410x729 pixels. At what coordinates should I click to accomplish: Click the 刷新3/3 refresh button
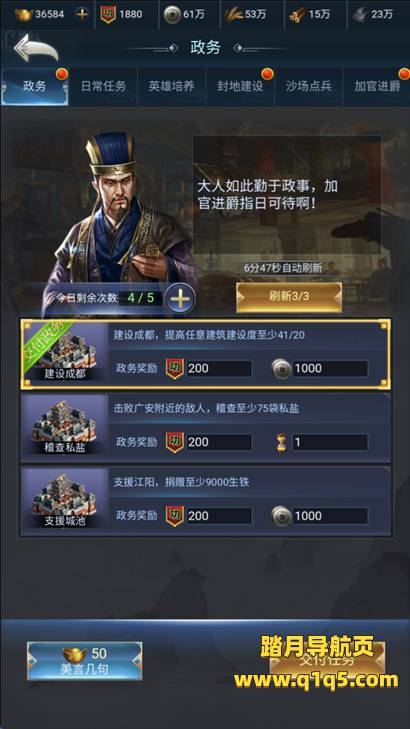tap(289, 298)
